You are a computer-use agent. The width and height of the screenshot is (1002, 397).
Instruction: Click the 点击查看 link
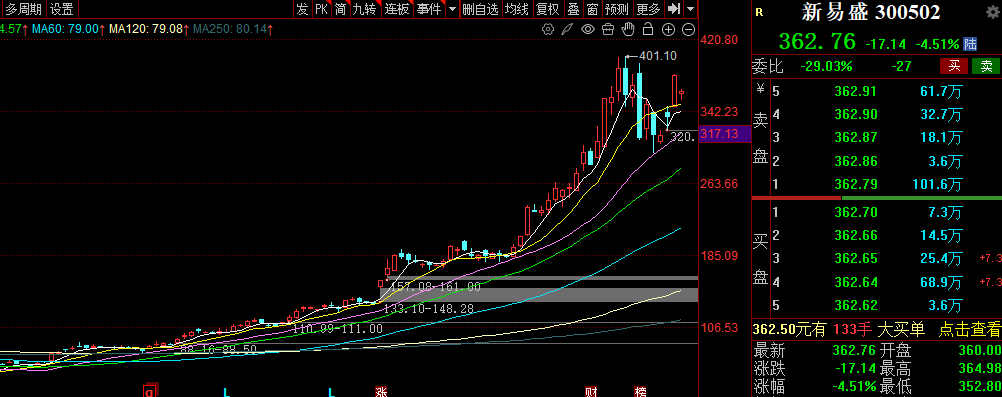tap(969, 330)
